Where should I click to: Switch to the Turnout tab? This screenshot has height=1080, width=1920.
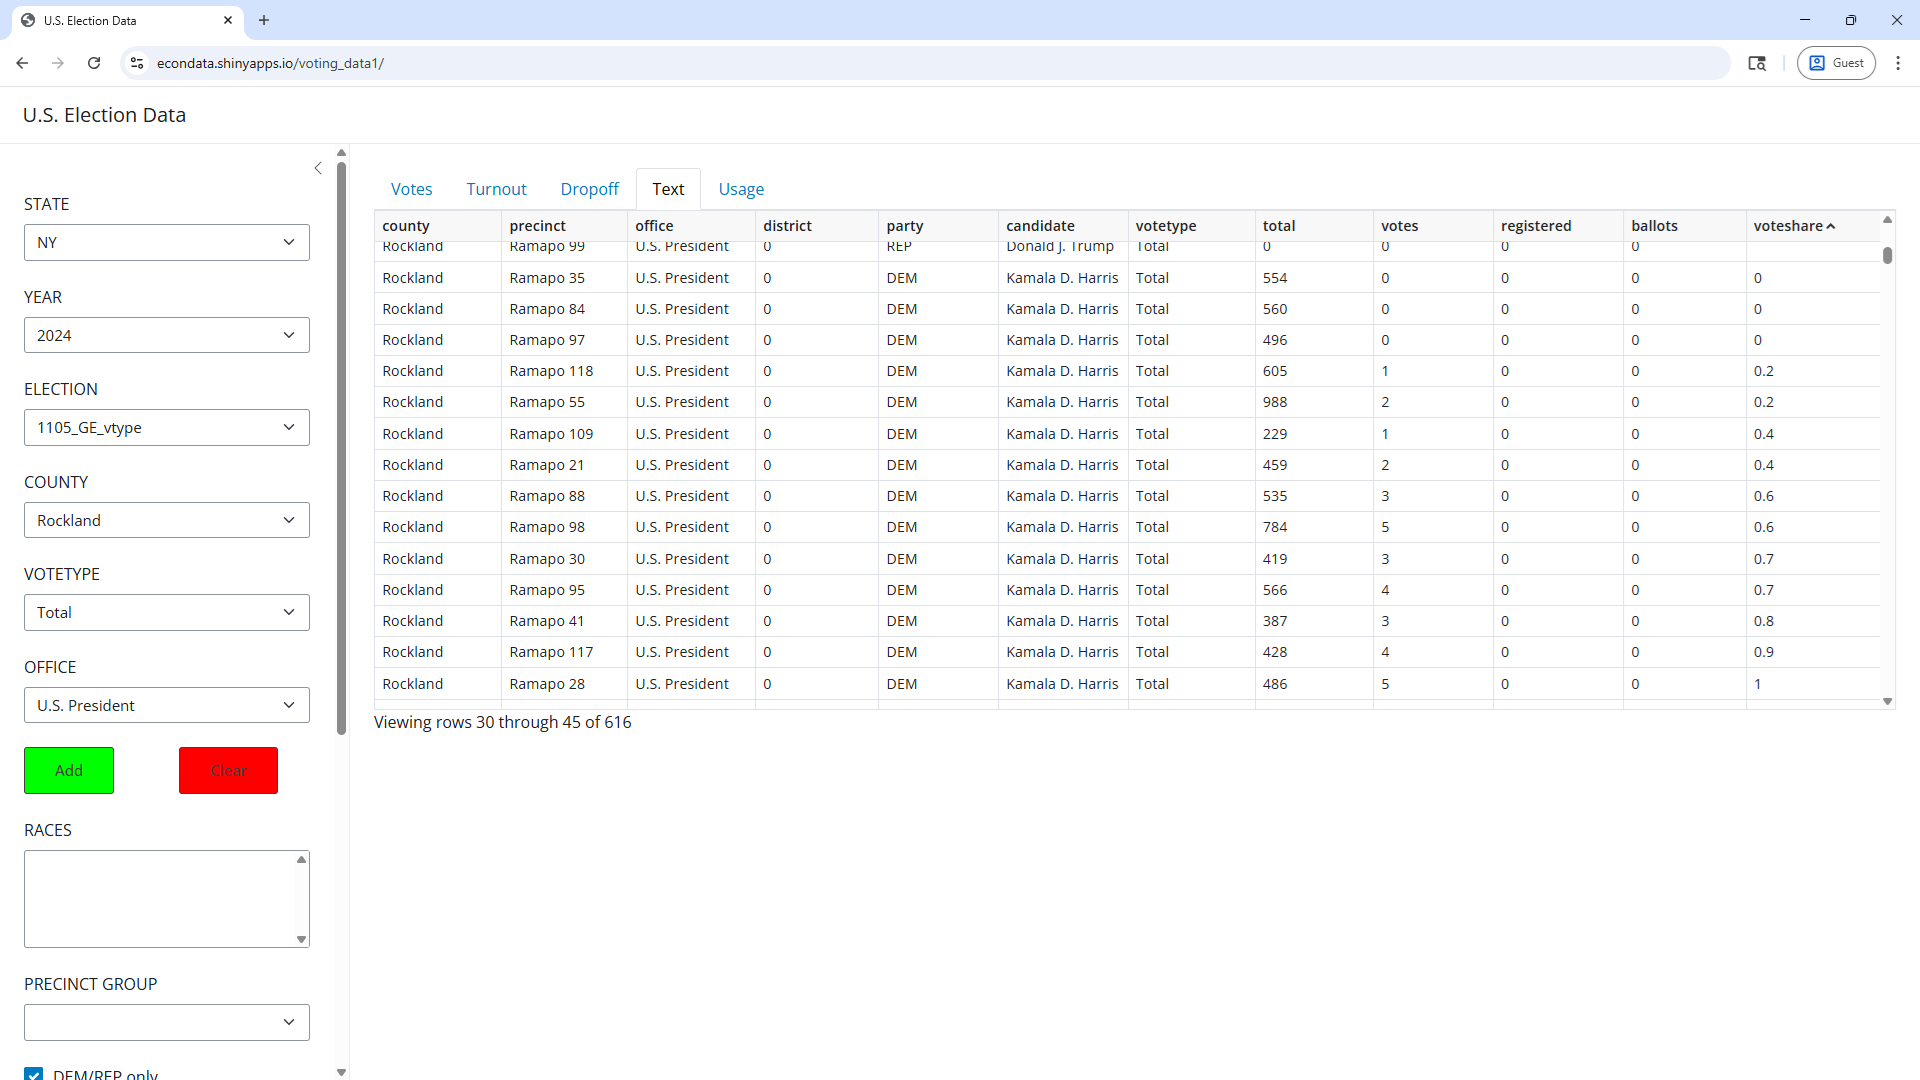tap(496, 189)
